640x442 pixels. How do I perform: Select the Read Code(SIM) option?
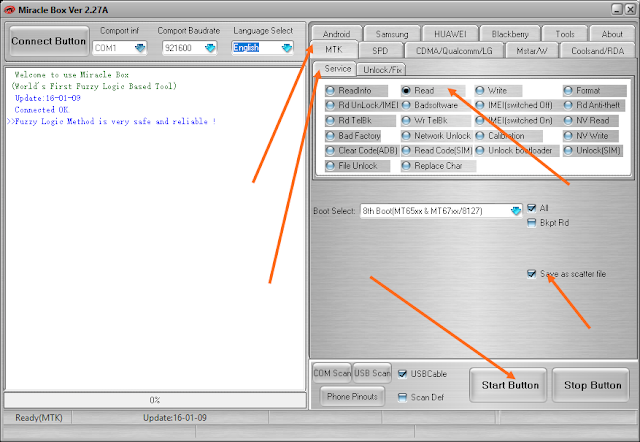(437, 151)
